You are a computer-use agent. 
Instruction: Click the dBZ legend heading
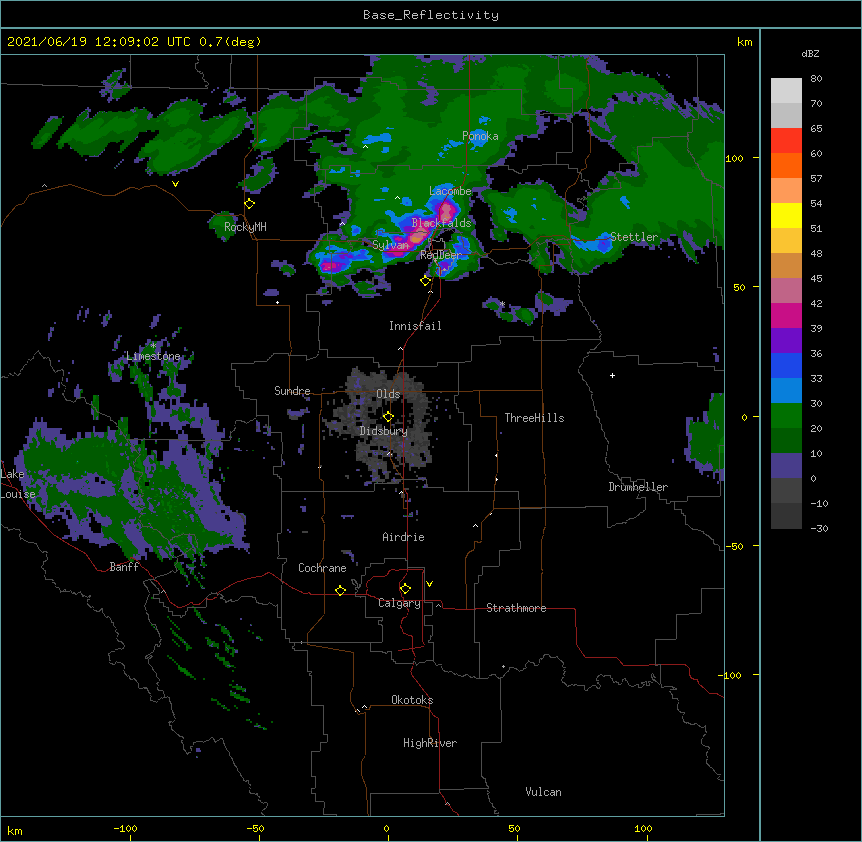[x=810, y=53]
